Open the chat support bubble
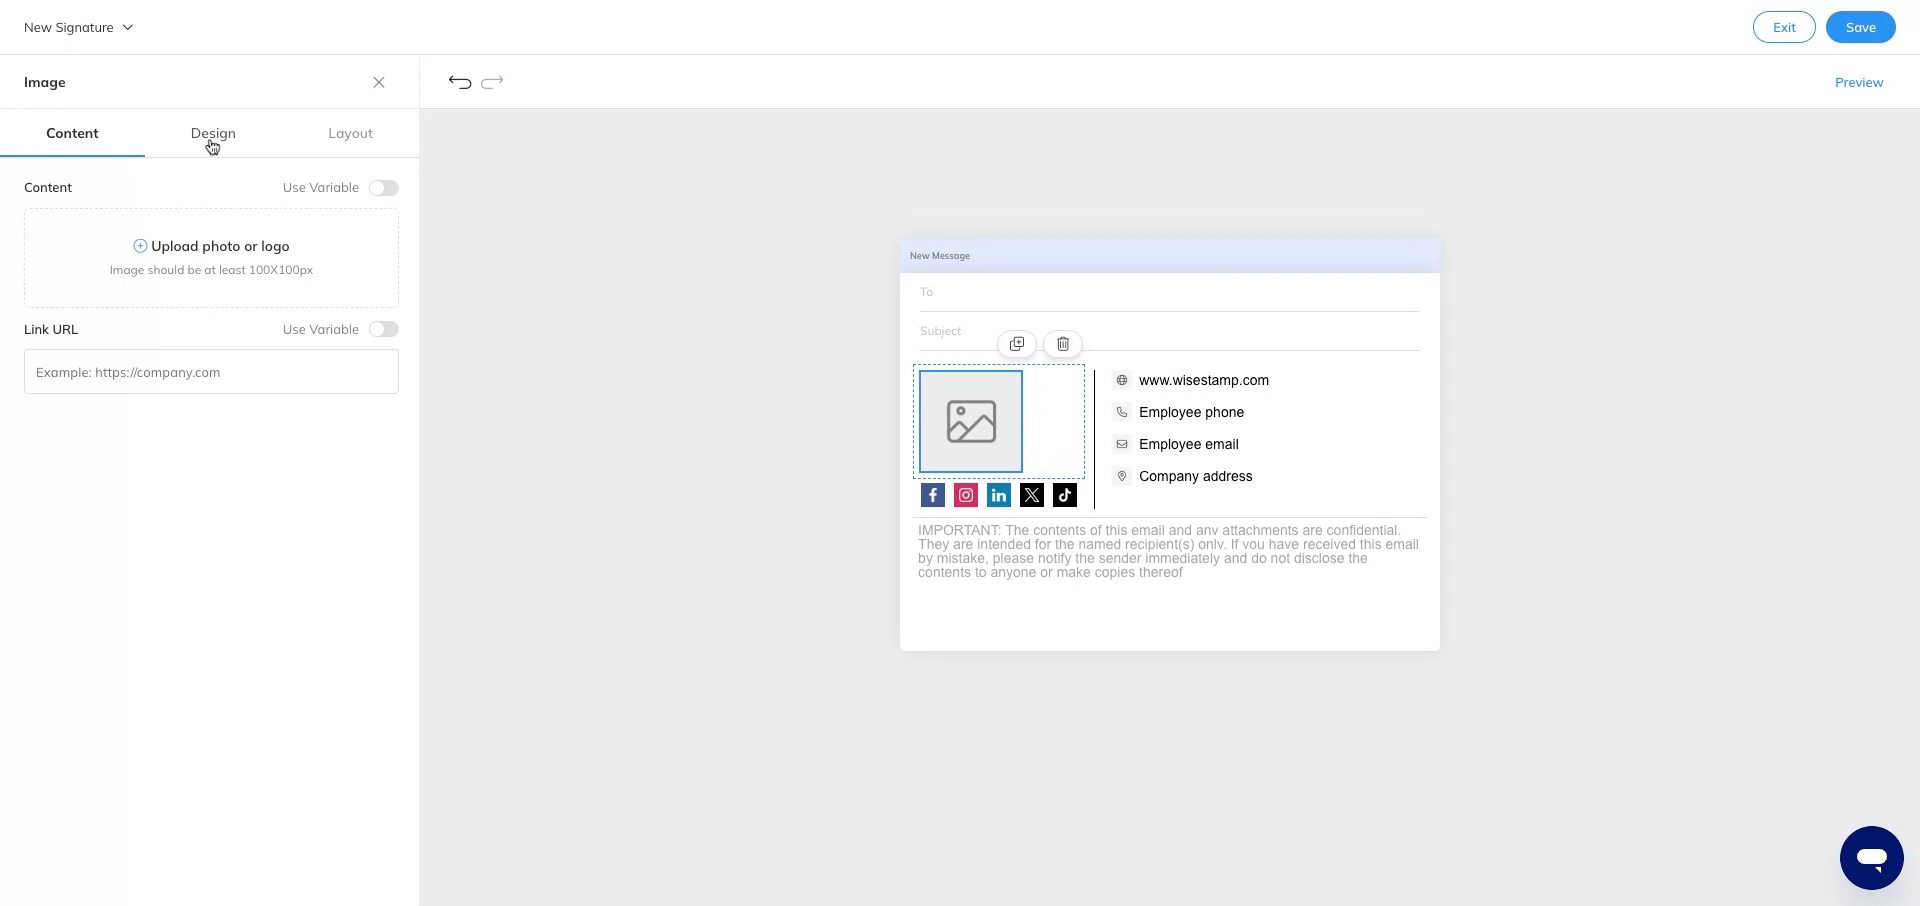Image resolution: width=1920 pixels, height=906 pixels. [x=1871, y=857]
